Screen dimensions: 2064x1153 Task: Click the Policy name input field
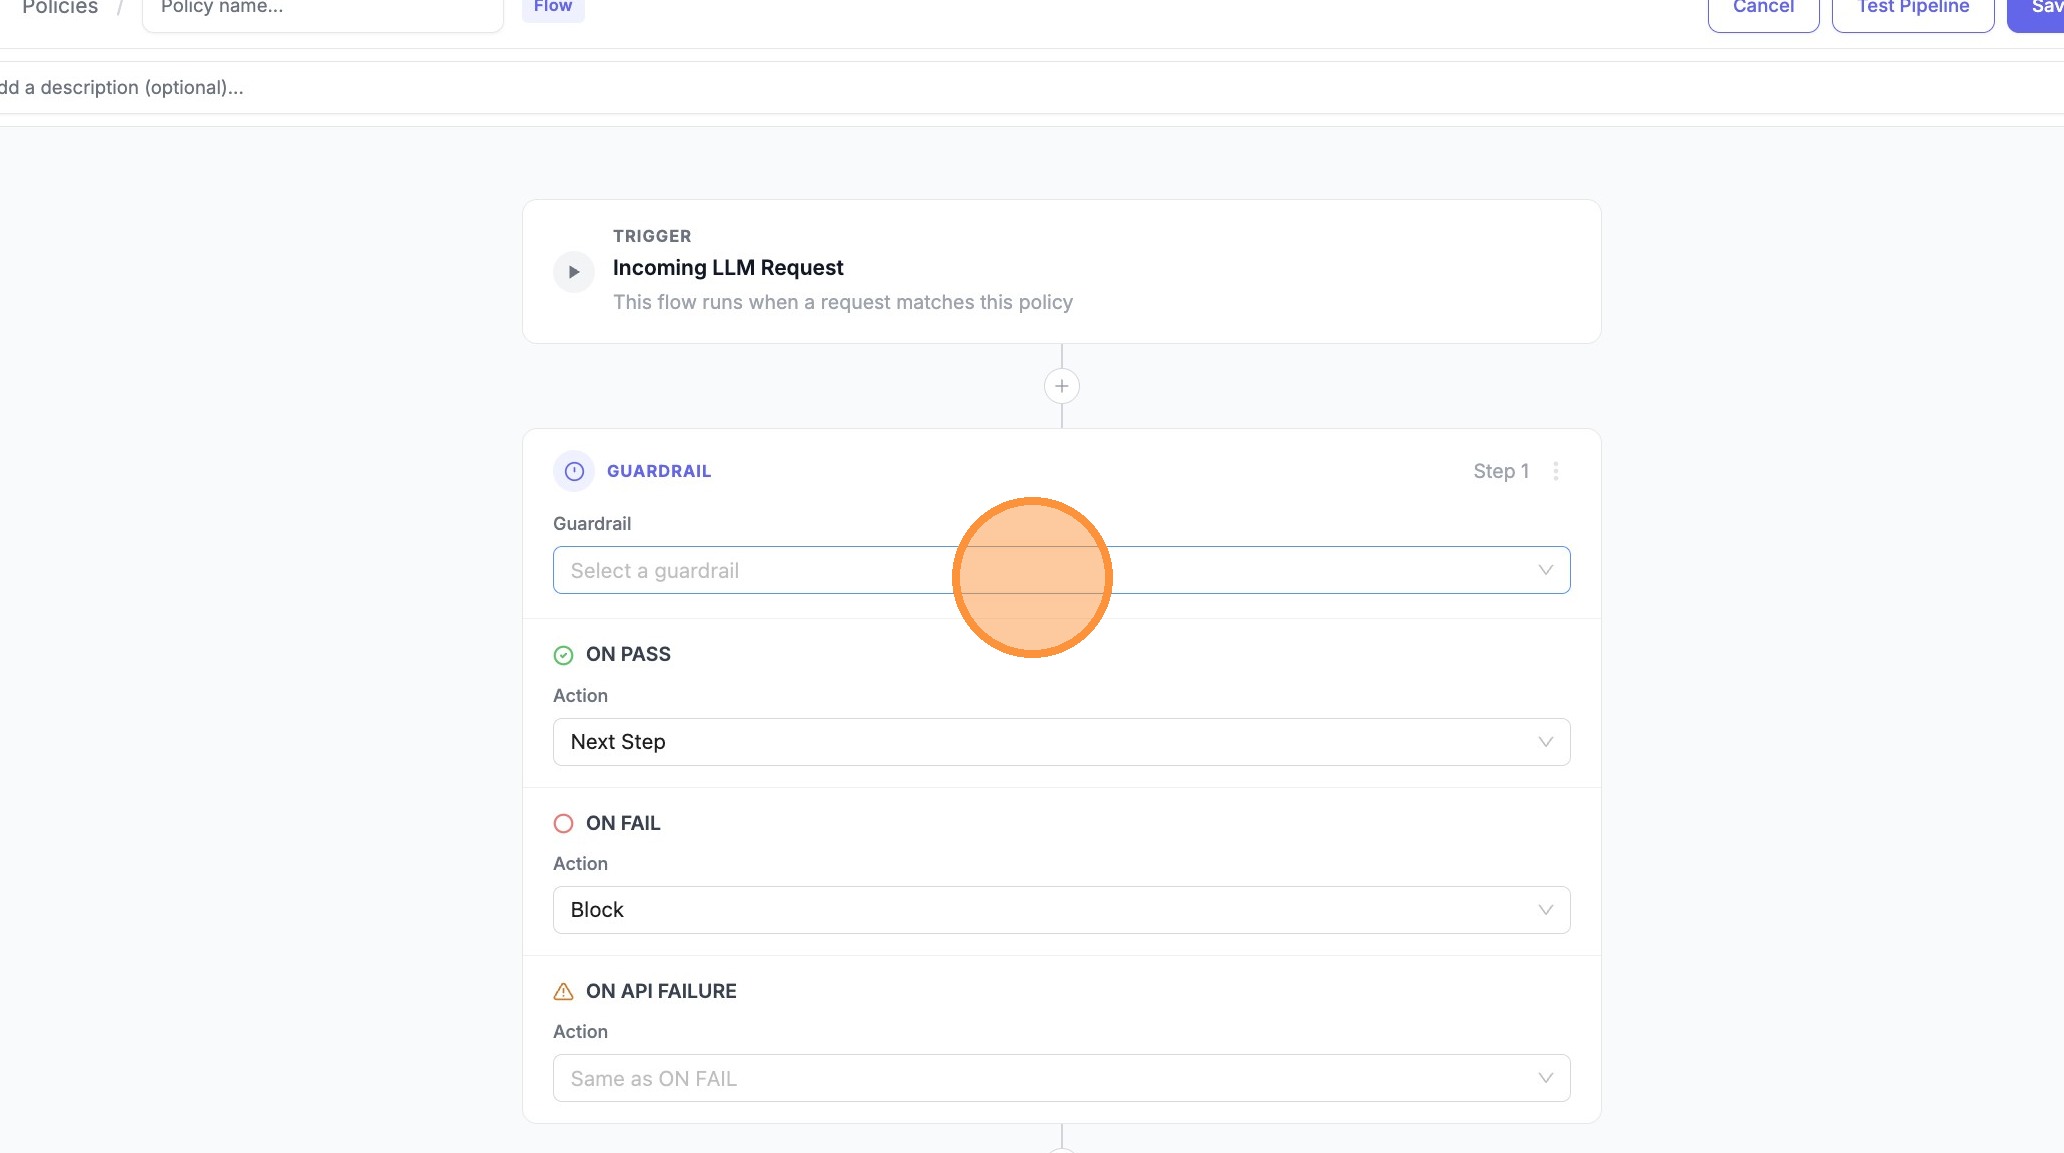coord(322,8)
